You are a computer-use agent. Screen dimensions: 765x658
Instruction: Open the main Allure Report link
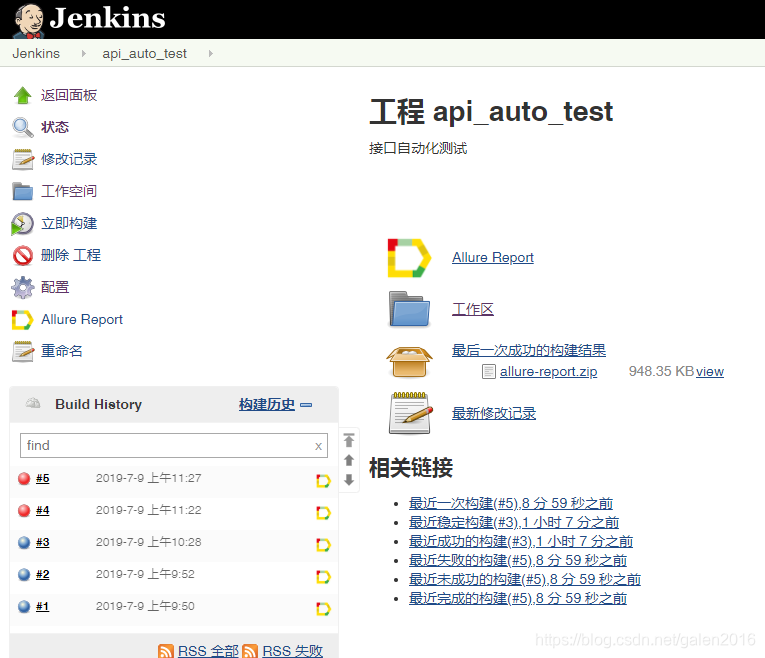tap(493, 258)
